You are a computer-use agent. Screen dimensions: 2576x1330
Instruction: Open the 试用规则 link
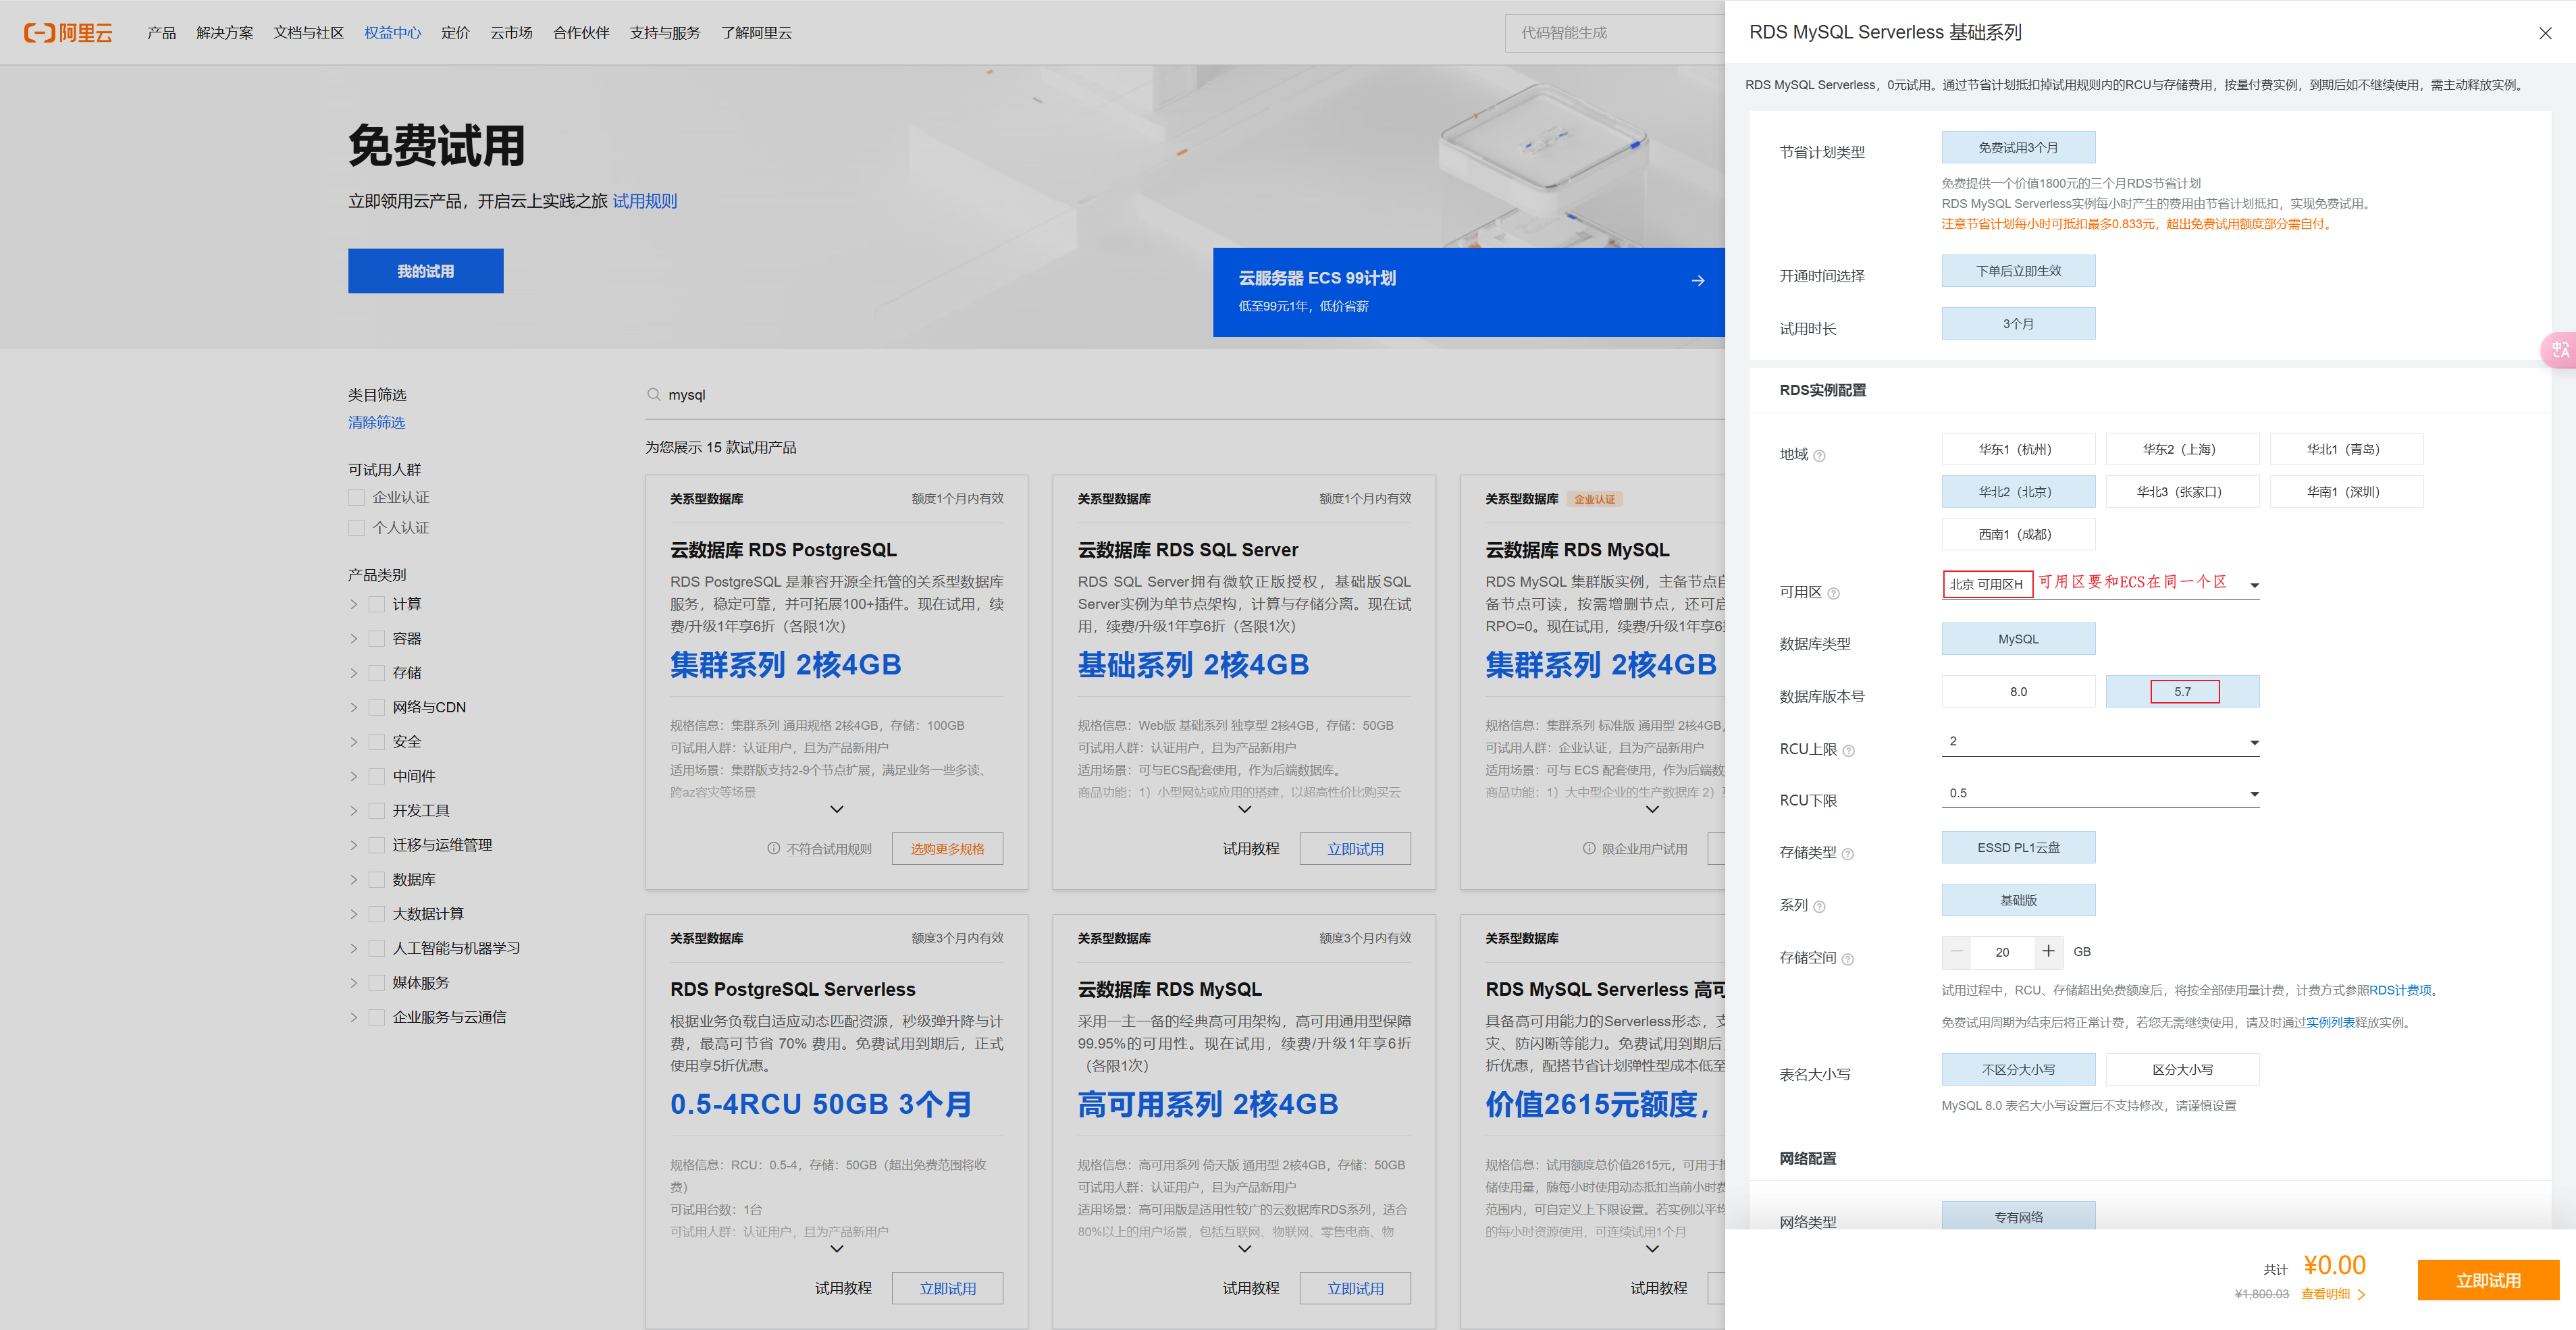pyautogui.click(x=644, y=202)
